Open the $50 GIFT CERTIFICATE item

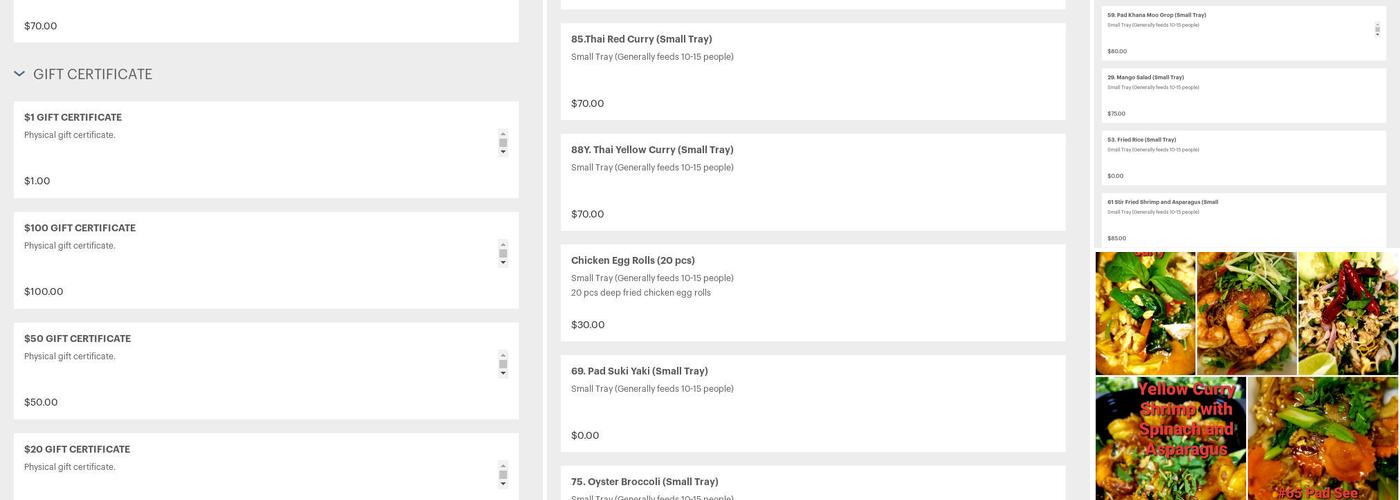click(x=266, y=370)
